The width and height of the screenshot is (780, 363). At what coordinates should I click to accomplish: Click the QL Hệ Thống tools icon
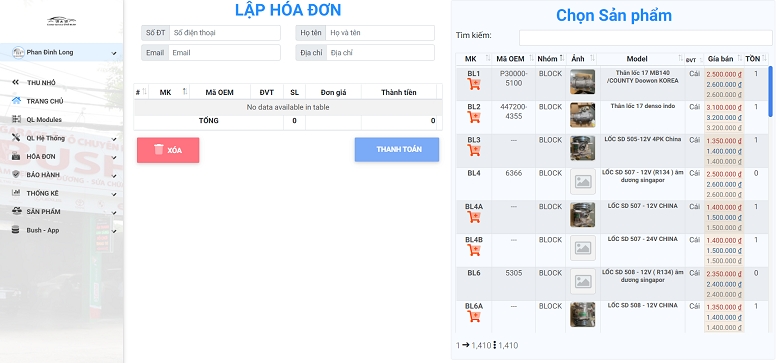point(16,138)
